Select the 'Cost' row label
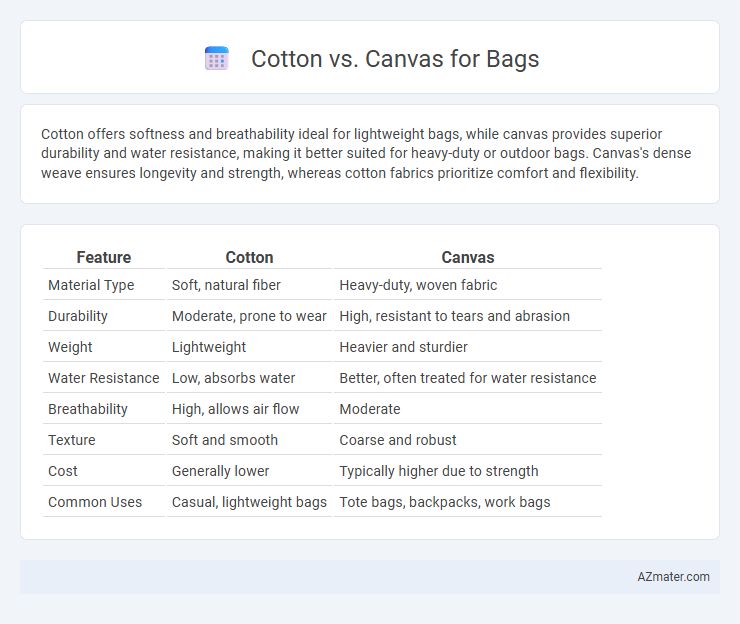The image size is (740, 624). (x=63, y=471)
